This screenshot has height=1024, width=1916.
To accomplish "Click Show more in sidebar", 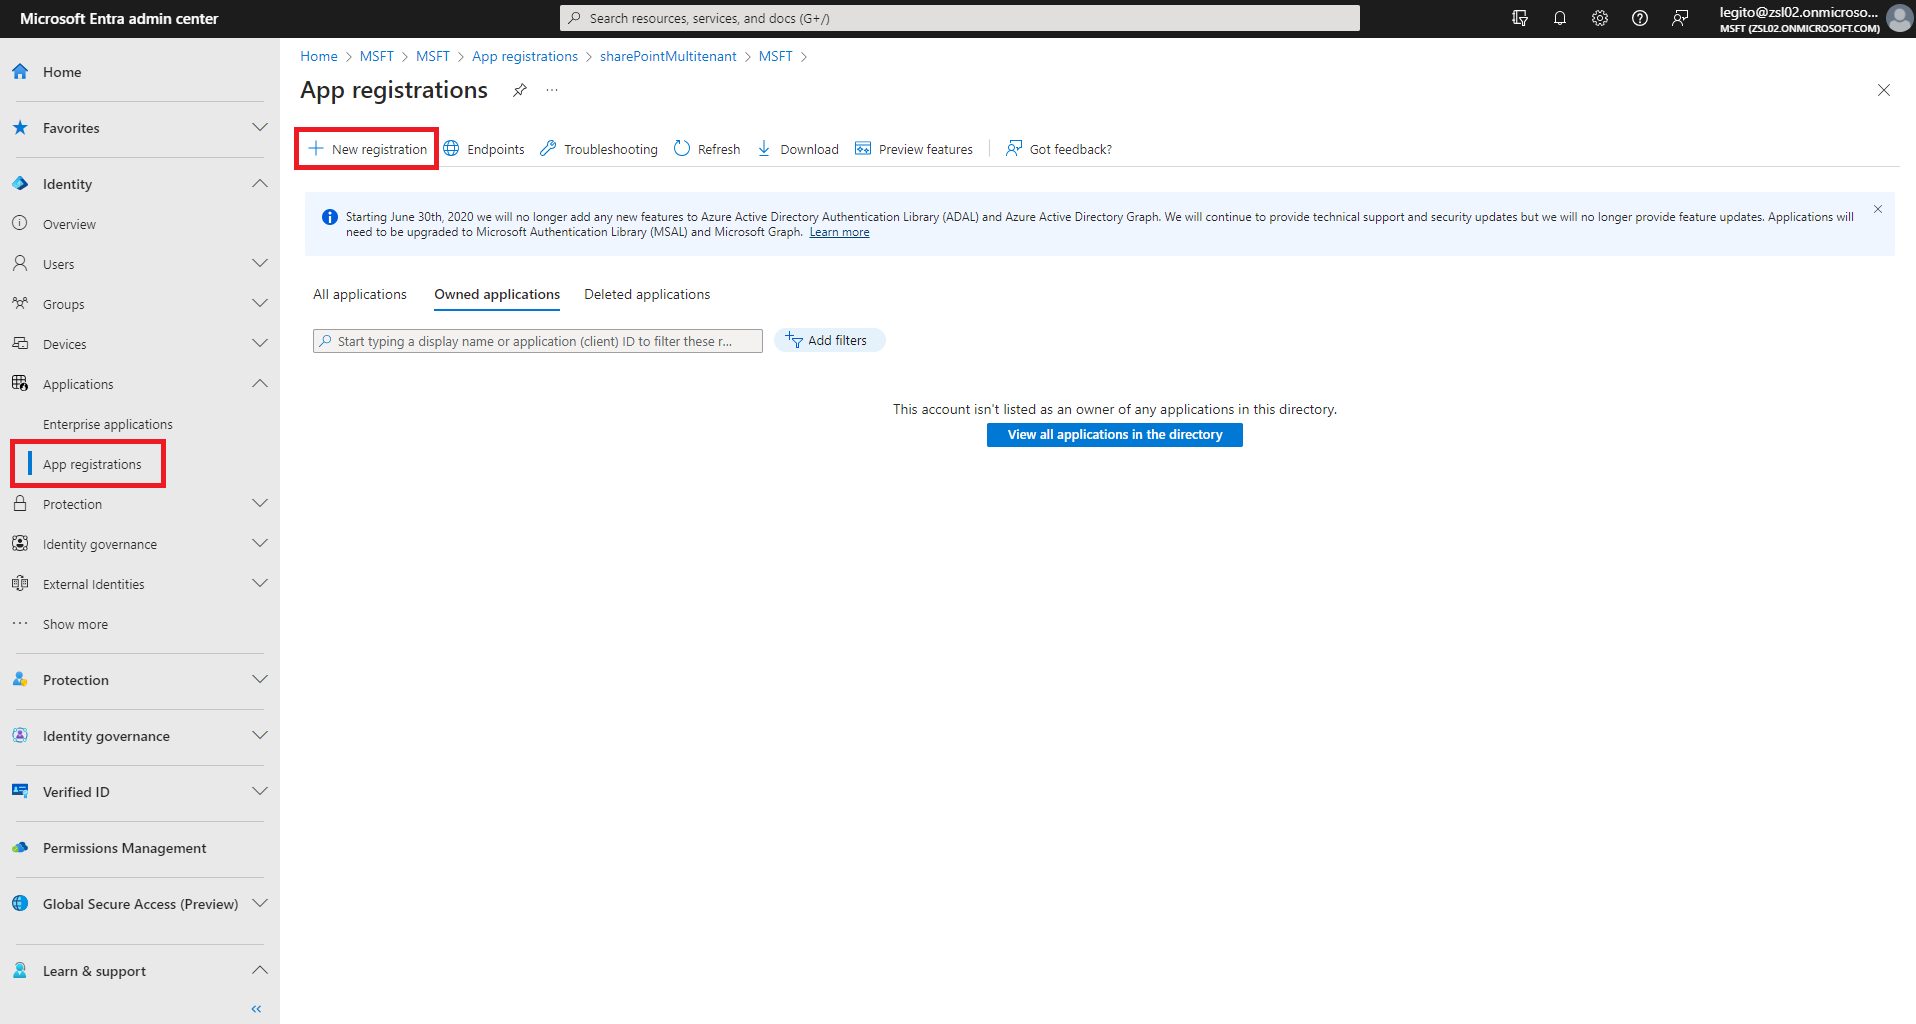I will tap(75, 624).
